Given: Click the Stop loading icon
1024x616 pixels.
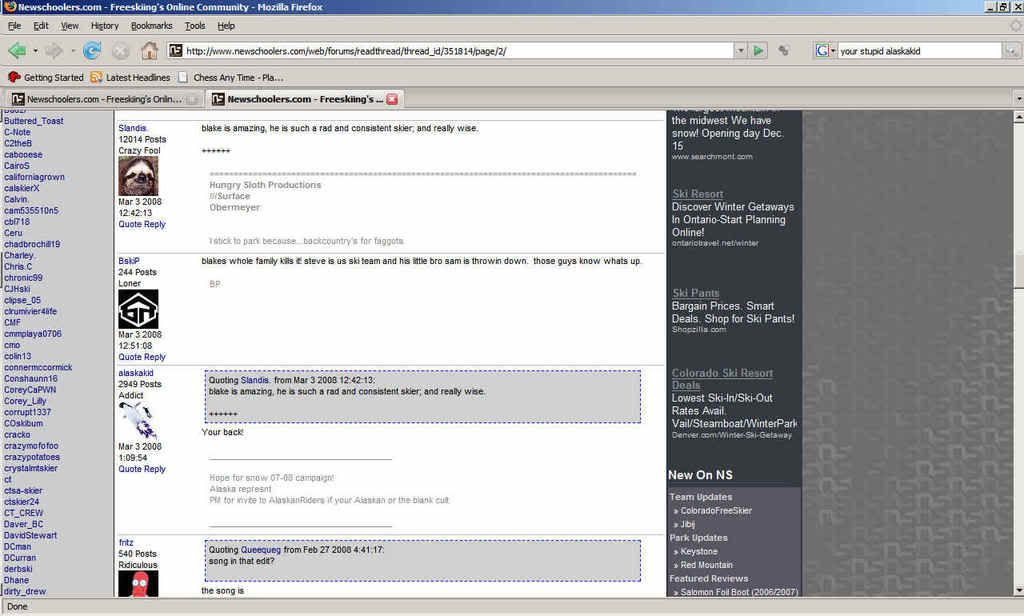Looking at the screenshot, I should 120,50.
